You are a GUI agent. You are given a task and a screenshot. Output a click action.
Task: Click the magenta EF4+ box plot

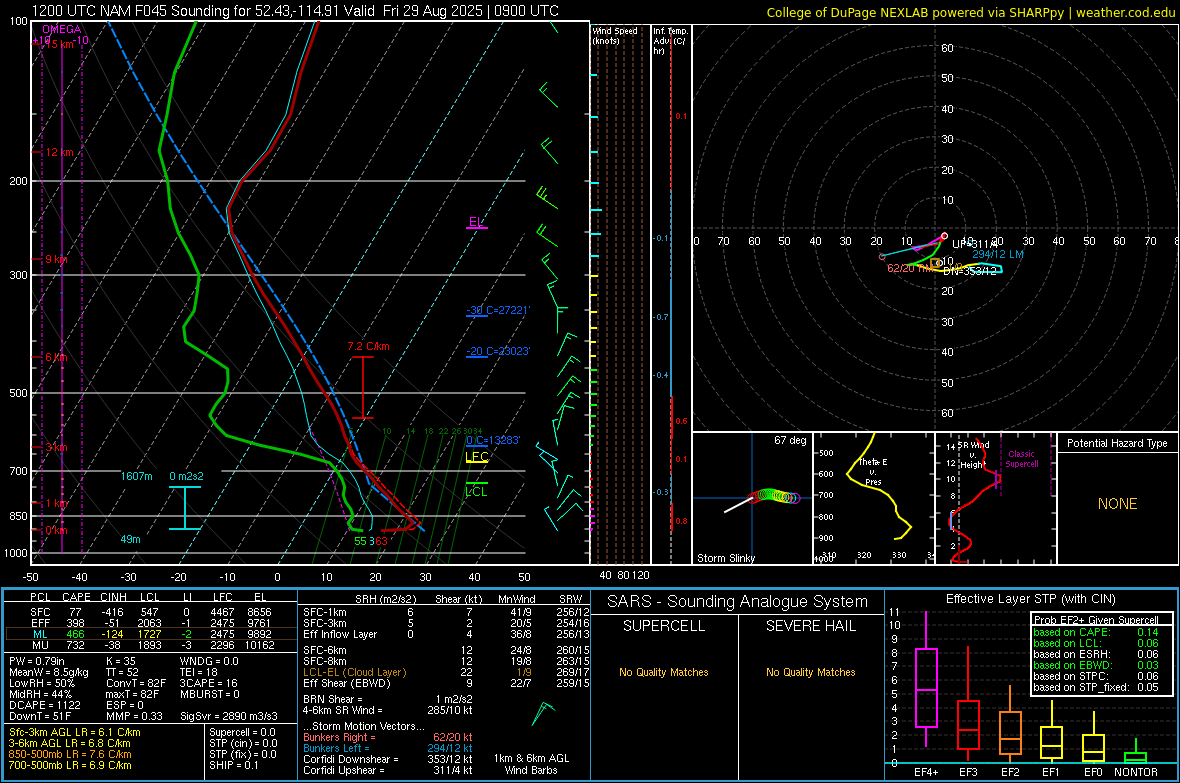click(926, 687)
